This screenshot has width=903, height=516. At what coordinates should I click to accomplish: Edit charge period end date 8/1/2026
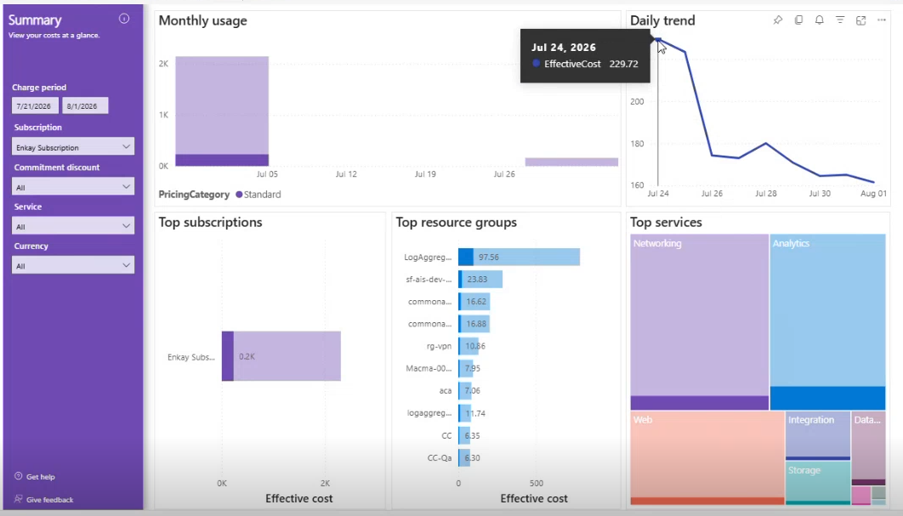click(x=85, y=105)
